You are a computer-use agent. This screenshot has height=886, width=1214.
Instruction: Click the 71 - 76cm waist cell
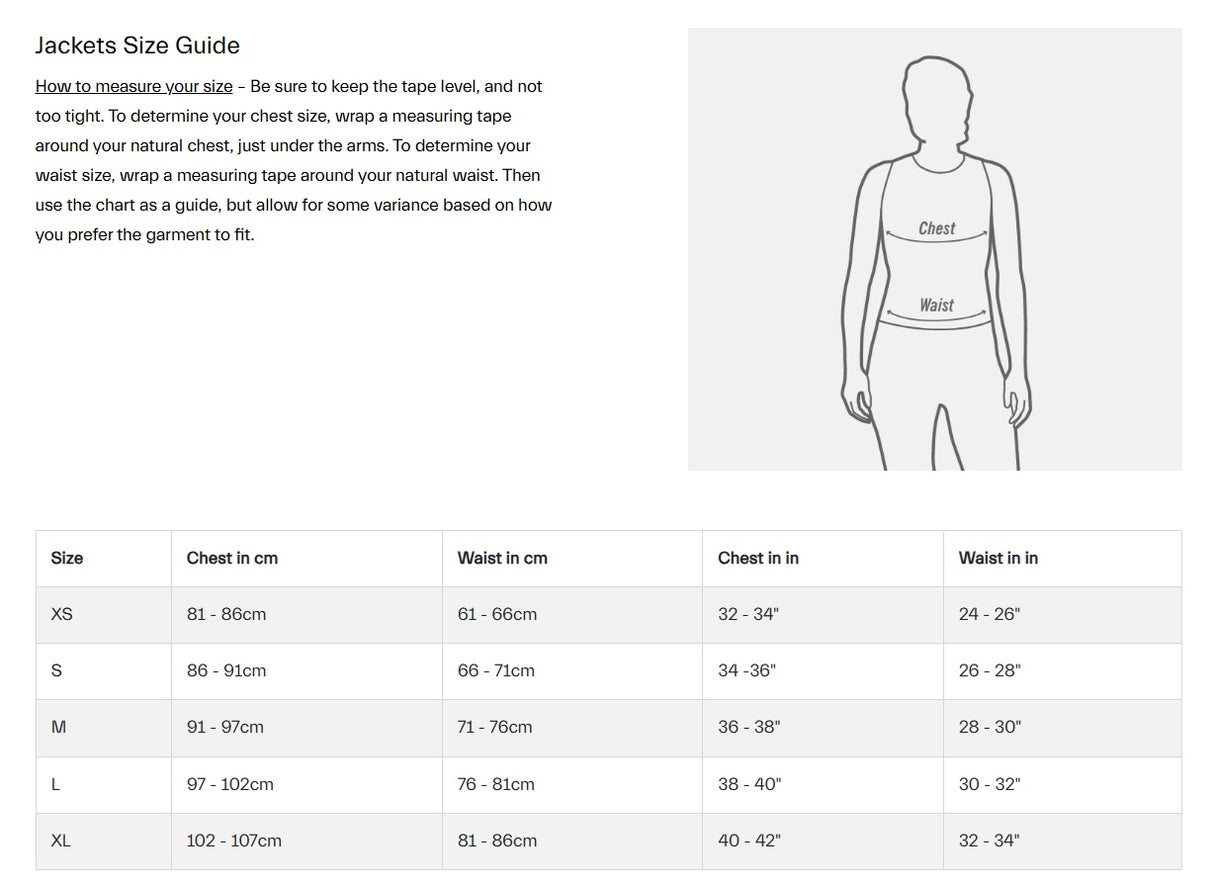point(495,727)
